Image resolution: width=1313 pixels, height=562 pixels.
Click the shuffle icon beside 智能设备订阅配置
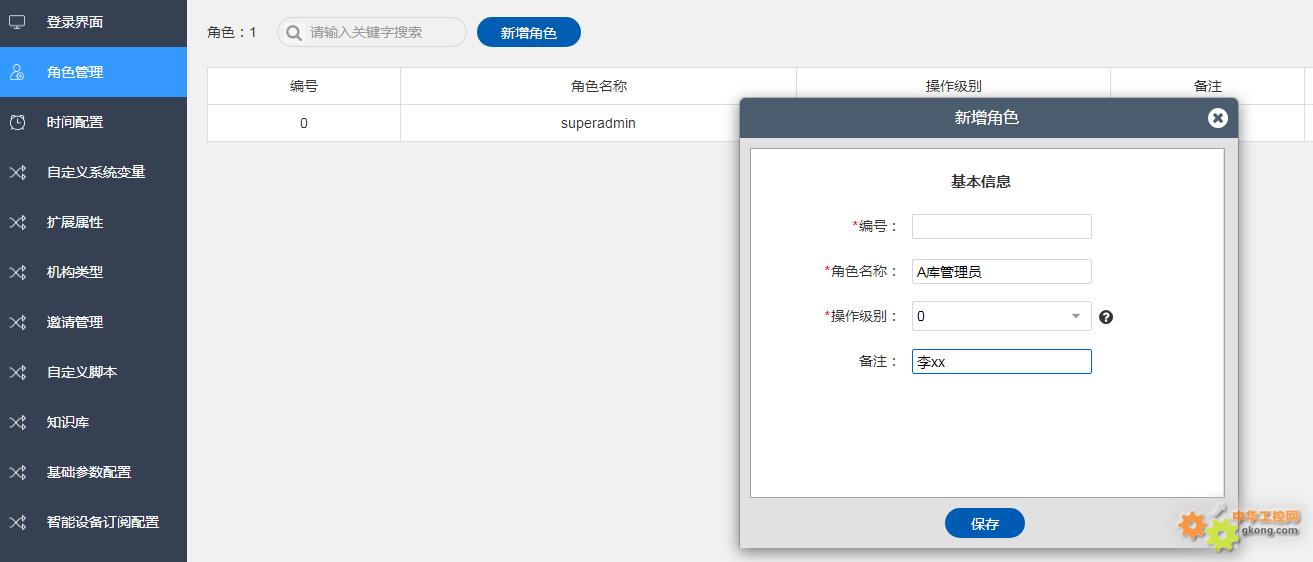click(x=17, y=522)
